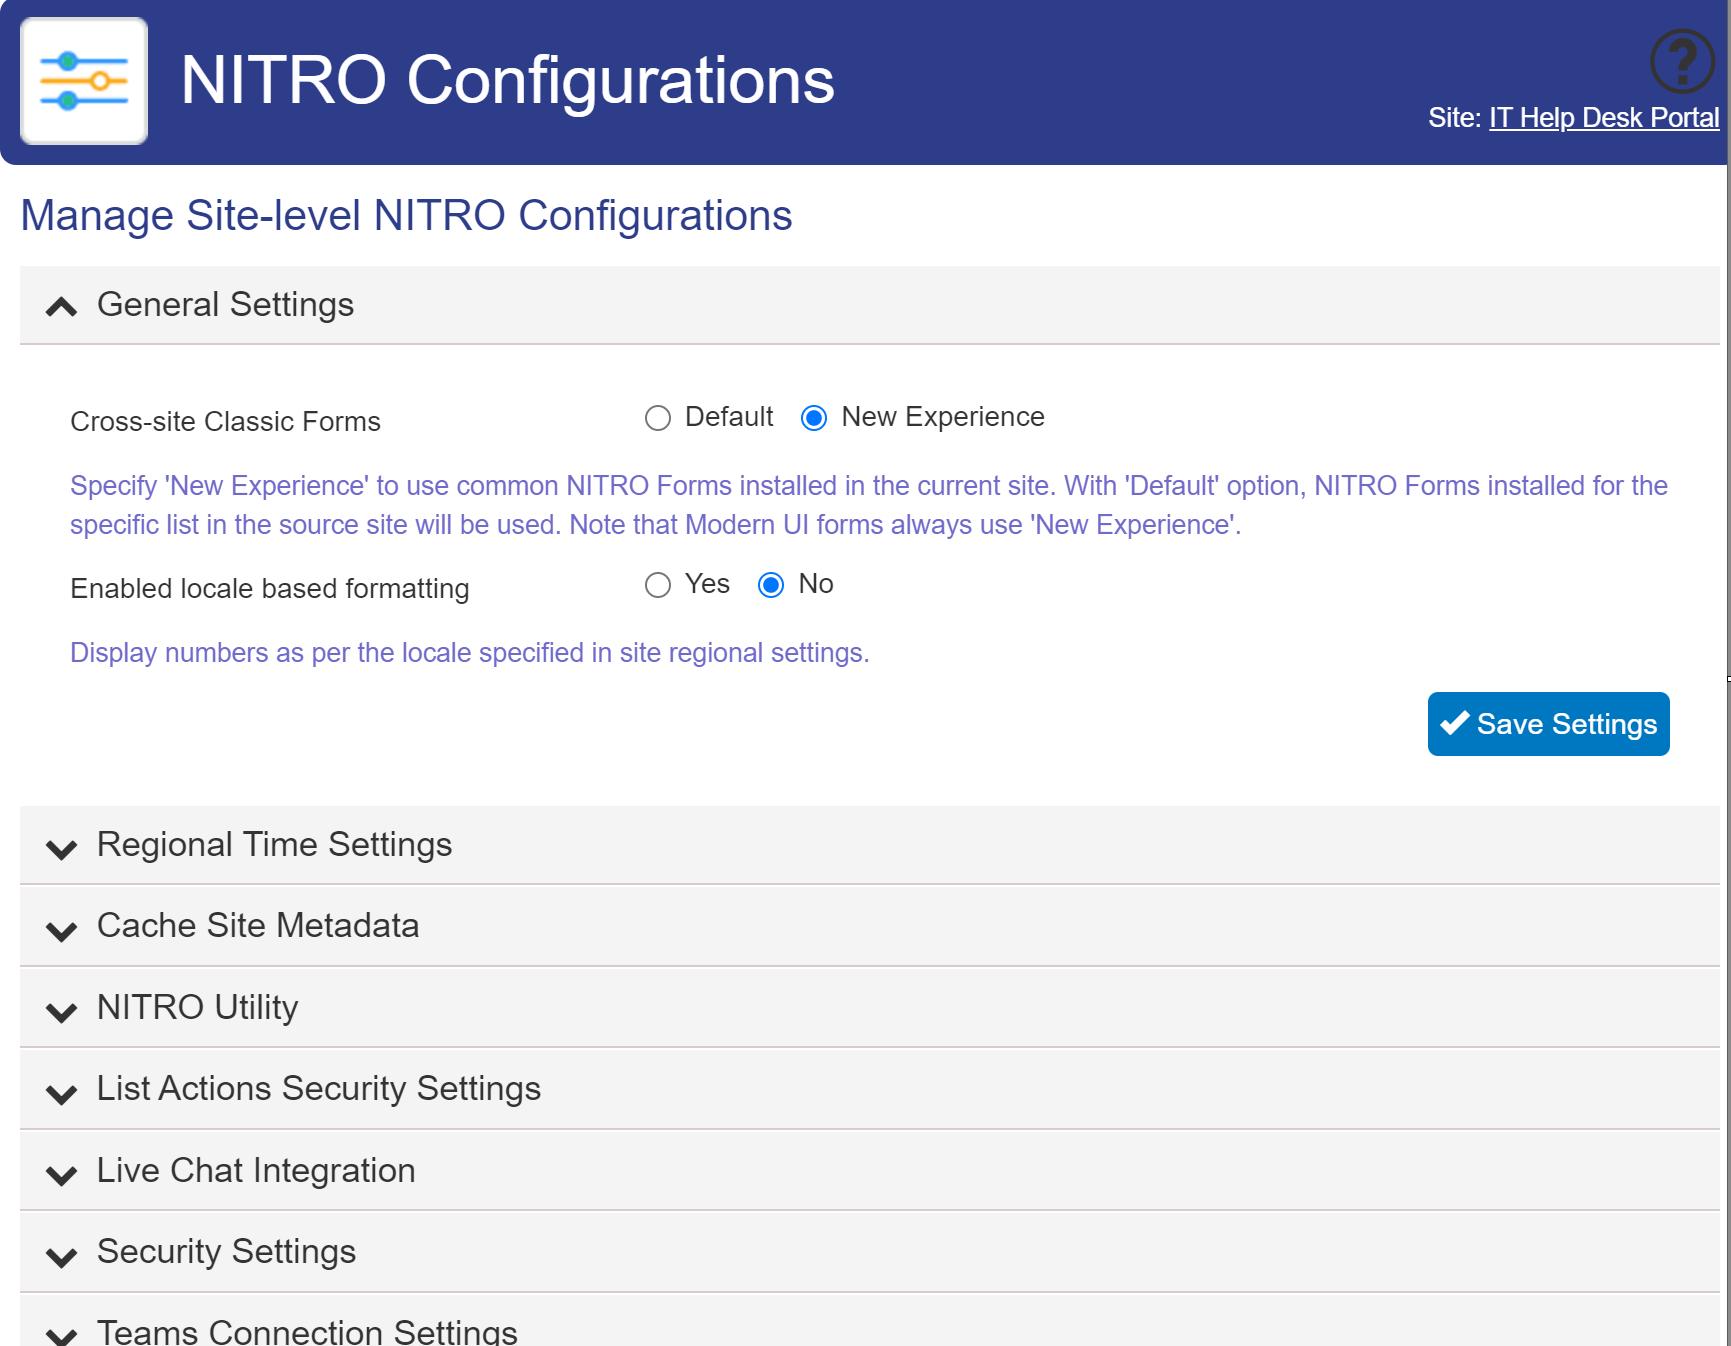1731x1346 pixels.
Task: Choose Yes for locale based formatting
Action: [x=658, y=585]
